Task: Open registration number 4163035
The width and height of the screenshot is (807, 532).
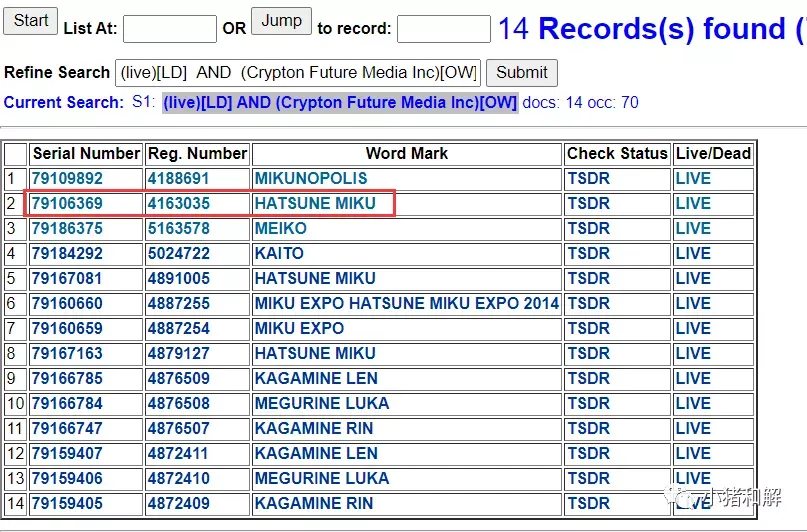Action: [179, 204]
